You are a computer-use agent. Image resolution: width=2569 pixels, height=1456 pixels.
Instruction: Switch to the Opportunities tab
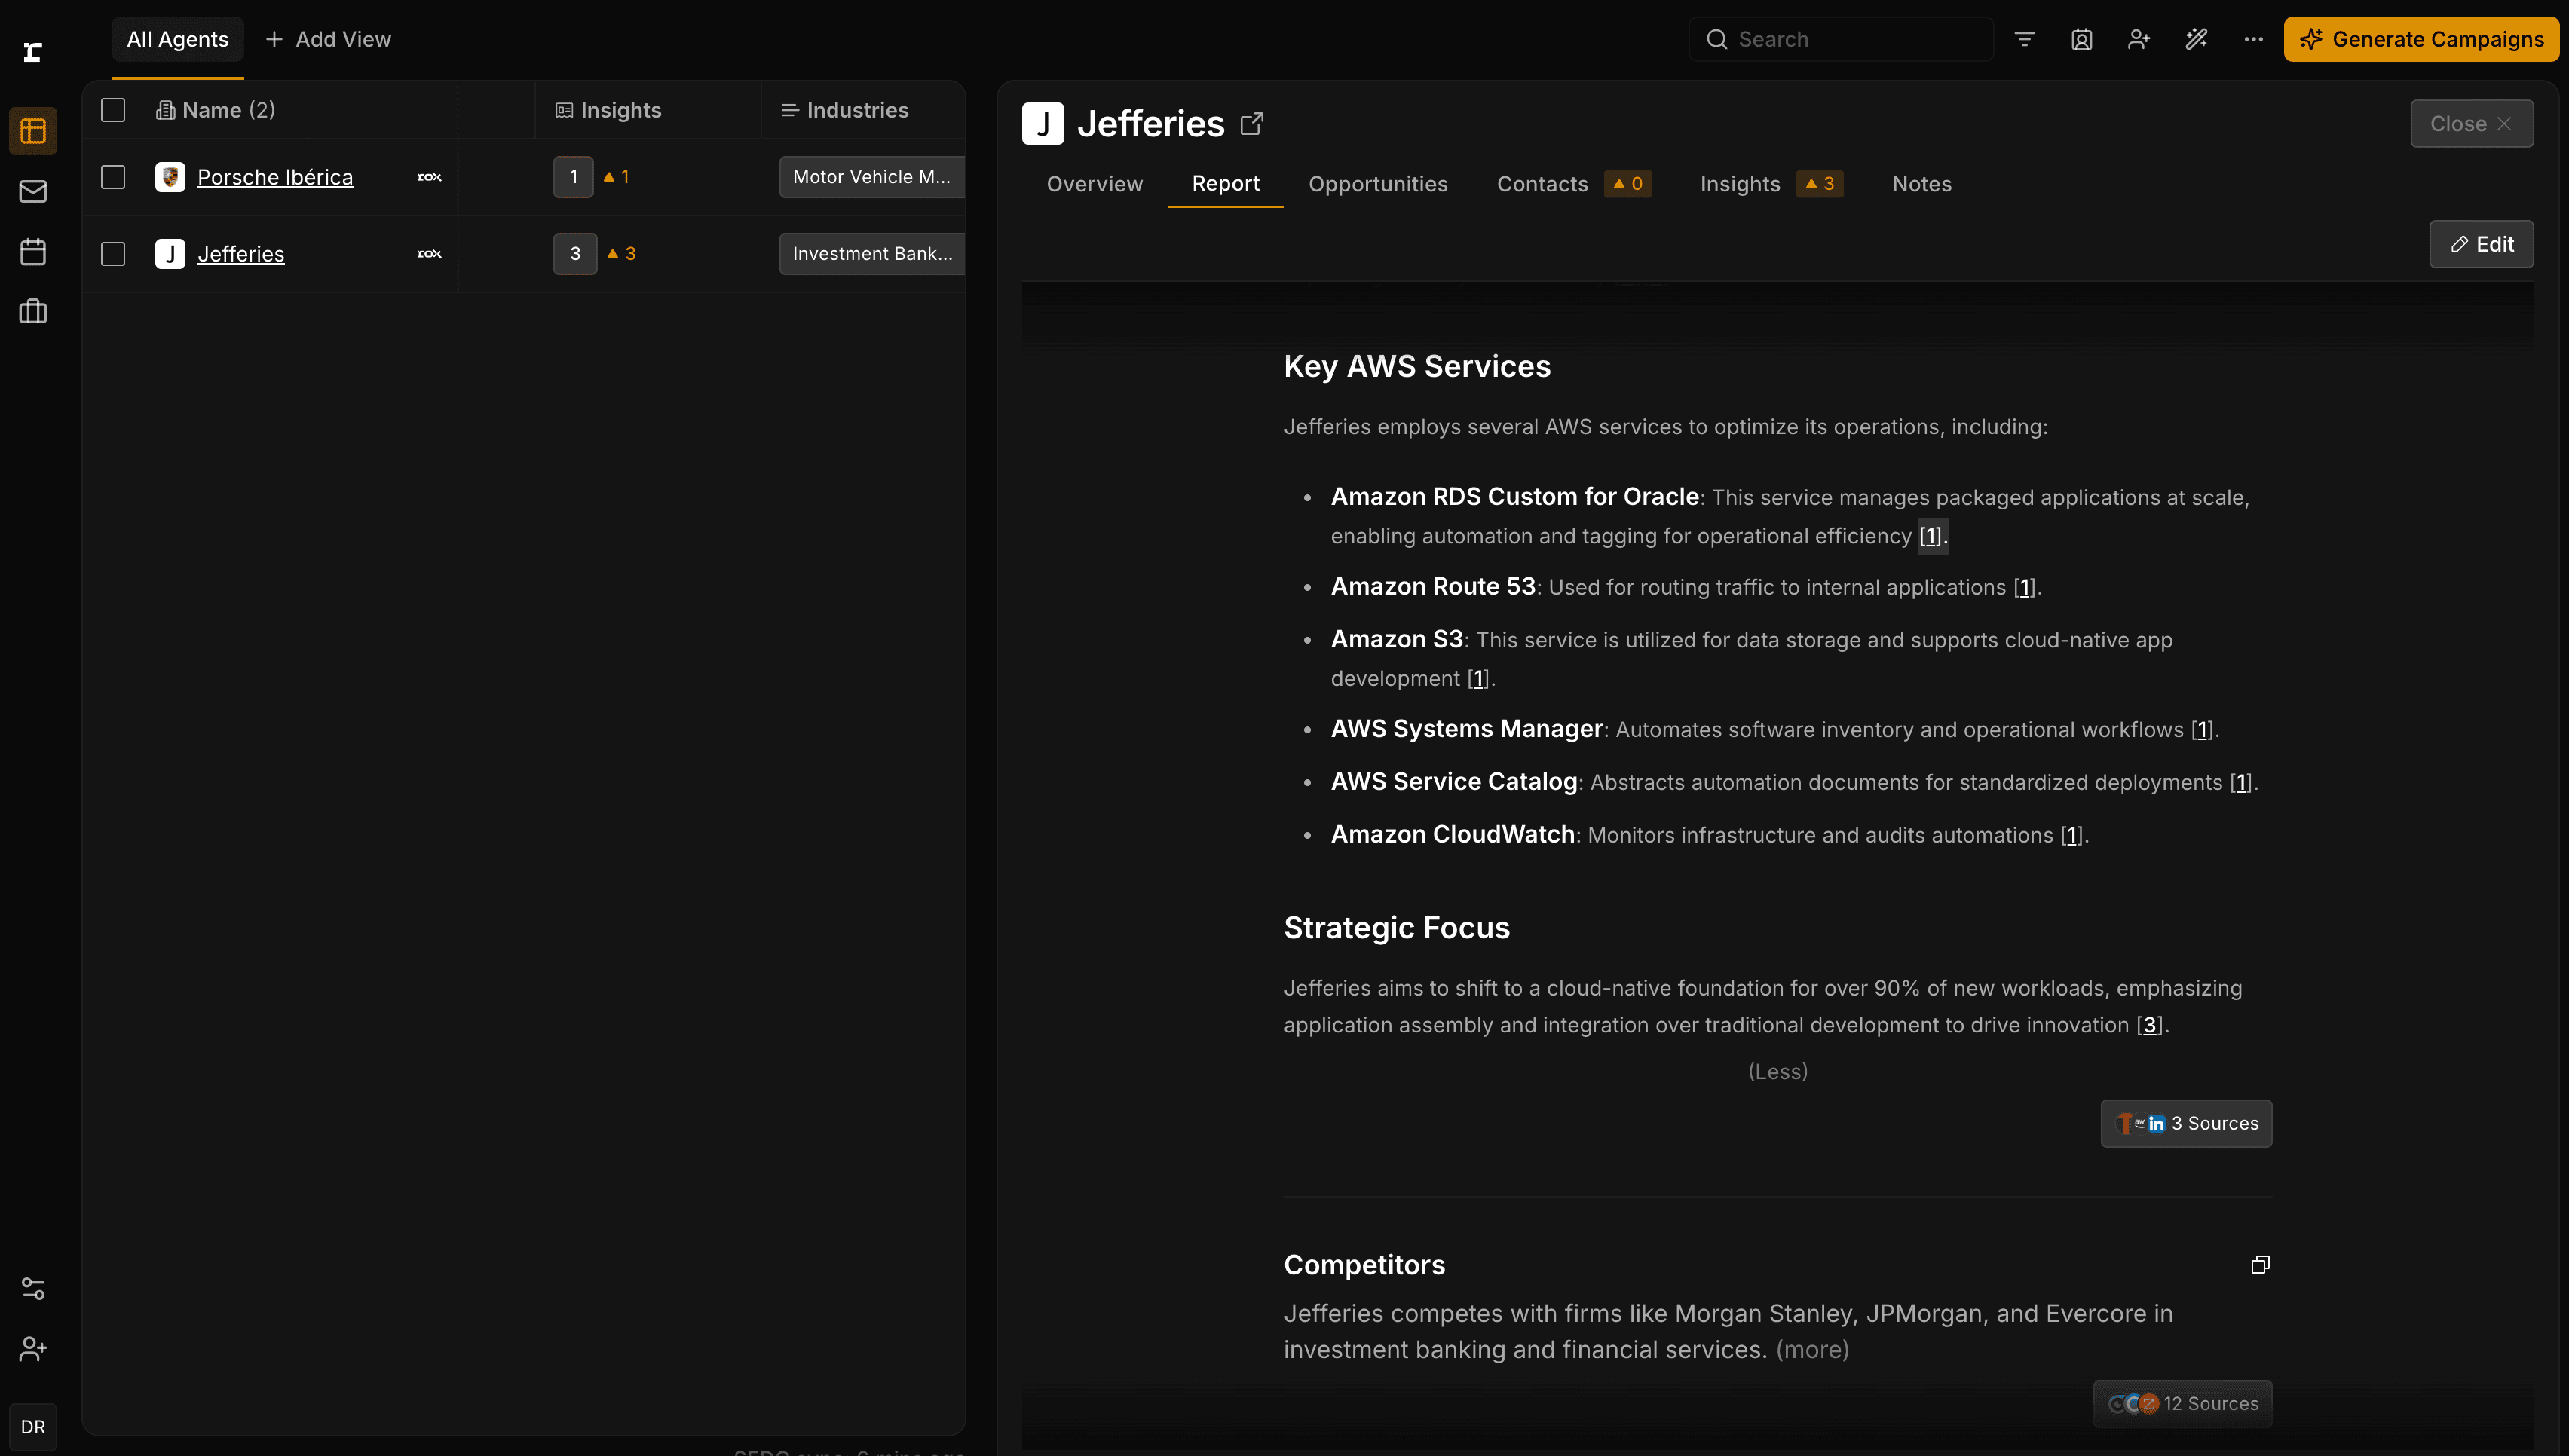click(x=1377, y=184)
